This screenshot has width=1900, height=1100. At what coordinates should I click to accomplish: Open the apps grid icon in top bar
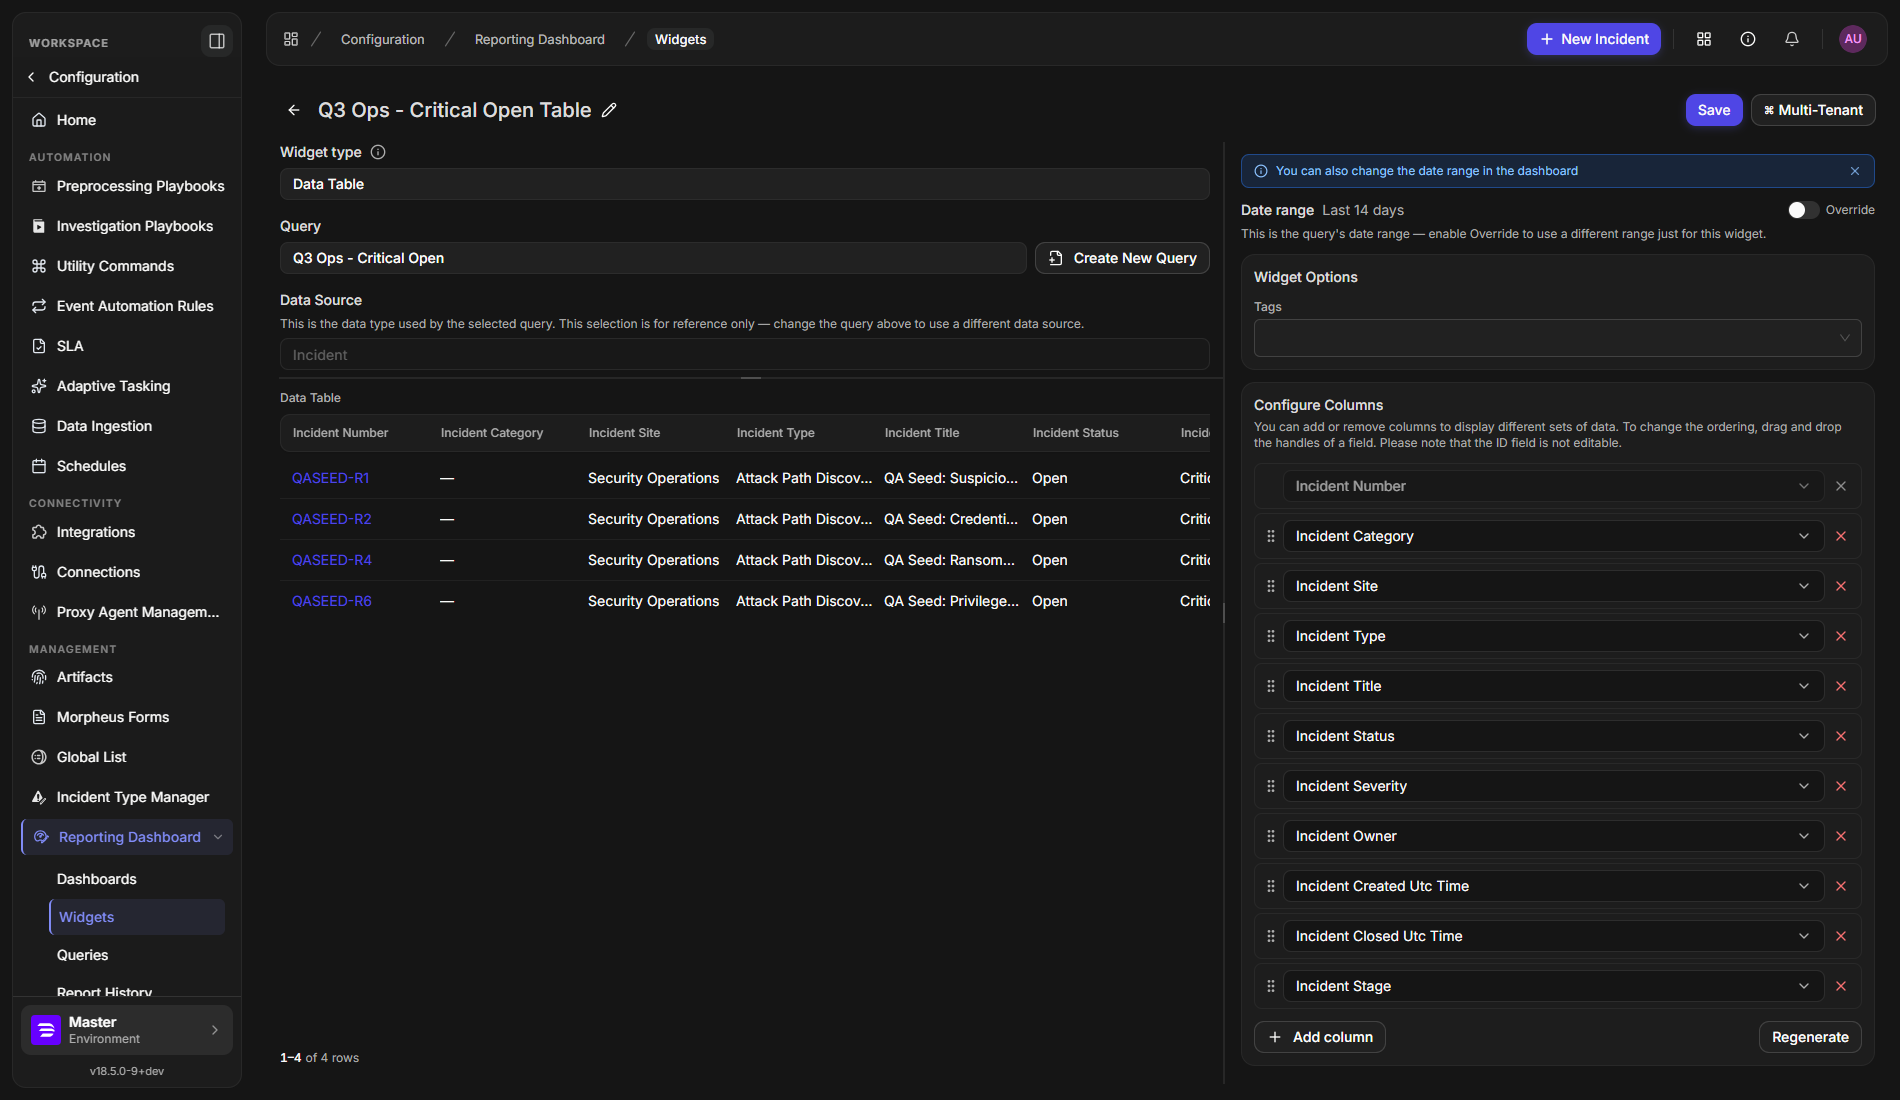[x=1704, y=39]
